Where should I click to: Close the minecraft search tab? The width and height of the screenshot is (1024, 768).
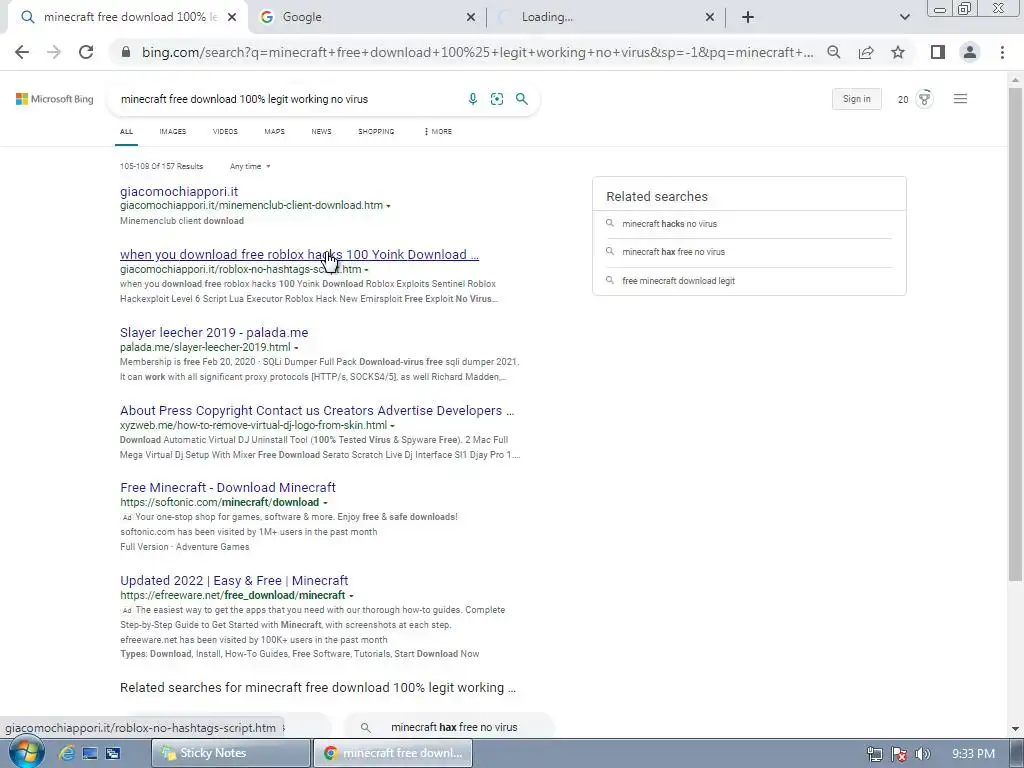(232, 17)
